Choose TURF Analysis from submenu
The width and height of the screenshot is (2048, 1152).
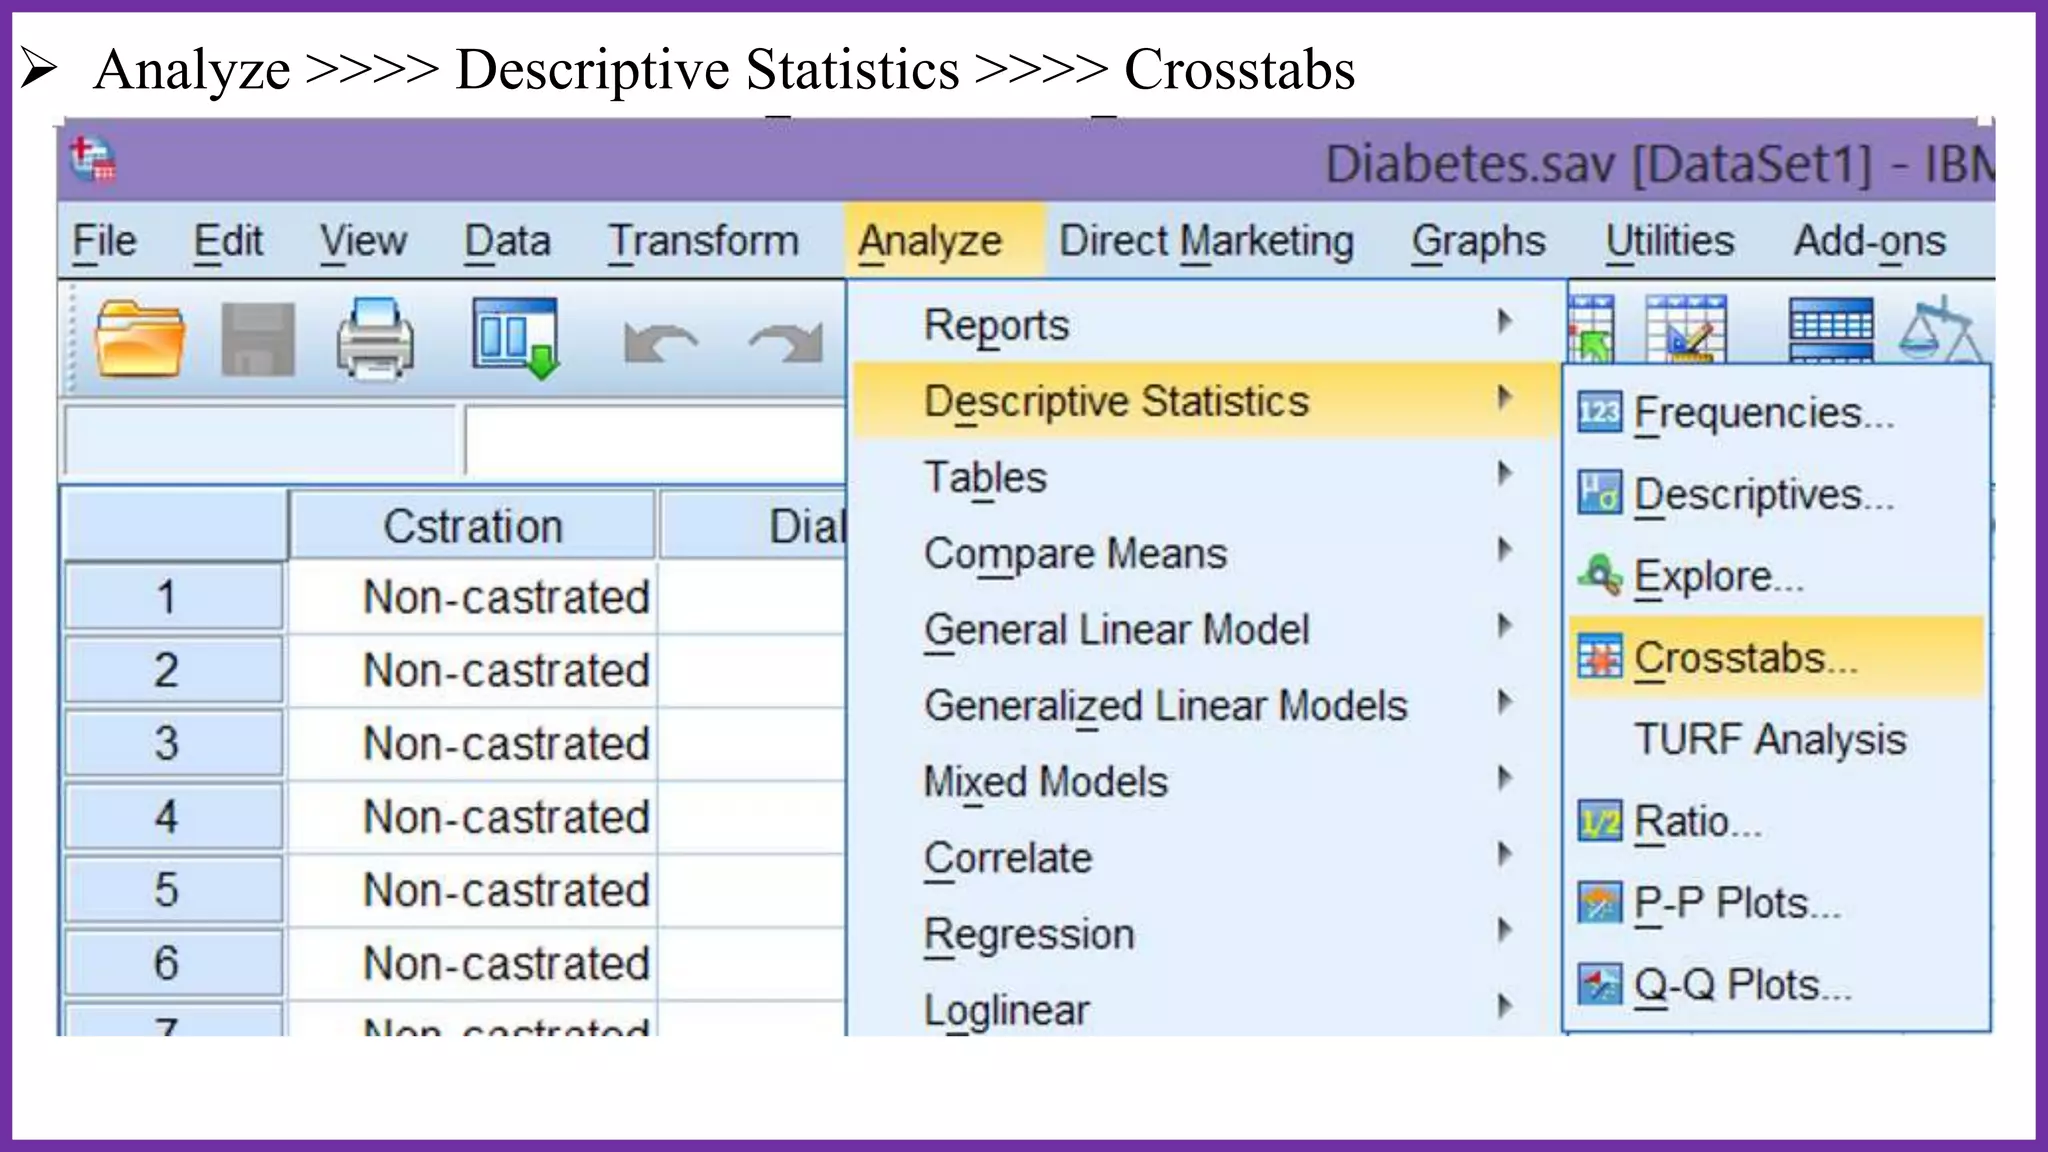coord(1777,739)
